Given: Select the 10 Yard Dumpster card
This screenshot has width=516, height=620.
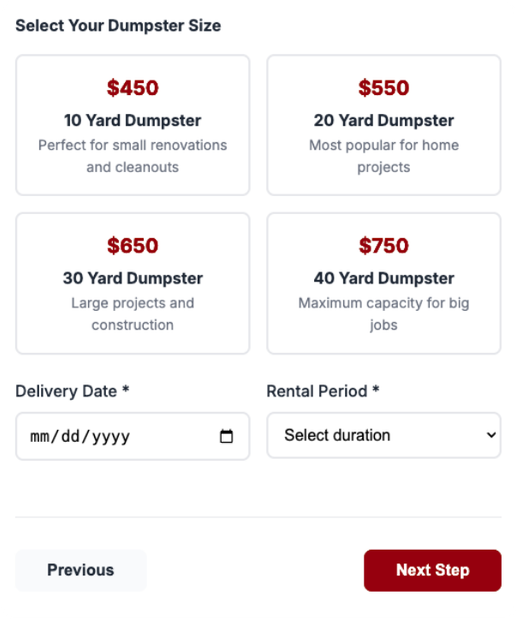Looking at the screenshot, I should coord(132,125).
